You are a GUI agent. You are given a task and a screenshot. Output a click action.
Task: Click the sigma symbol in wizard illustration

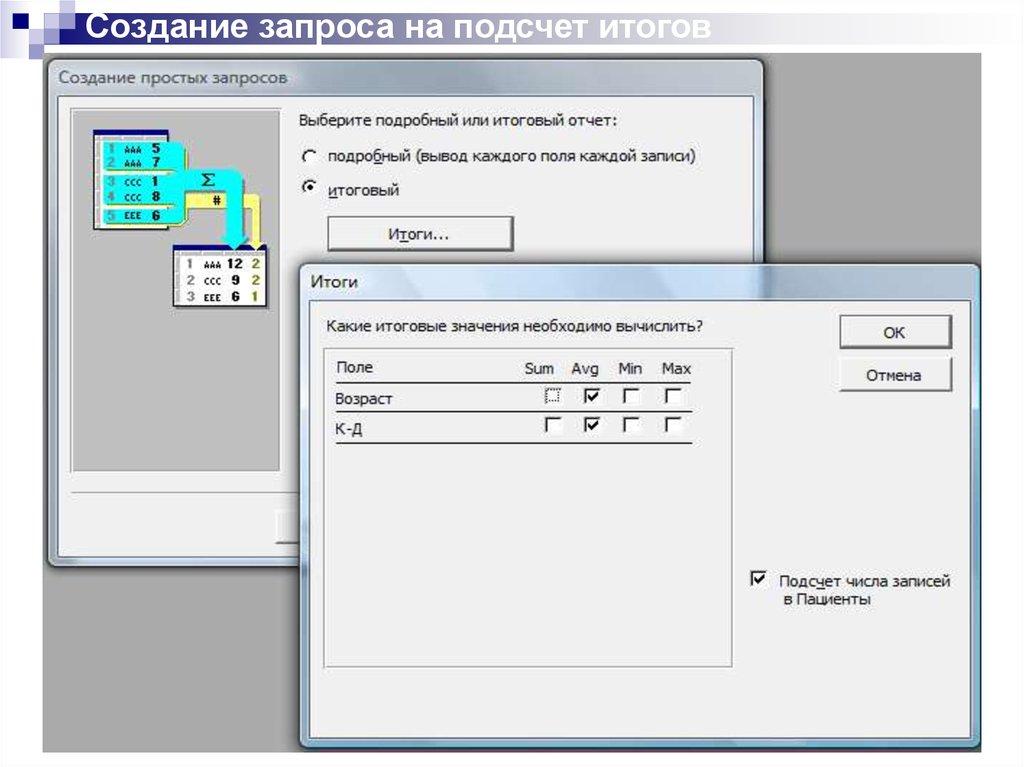tap(208, 181)
